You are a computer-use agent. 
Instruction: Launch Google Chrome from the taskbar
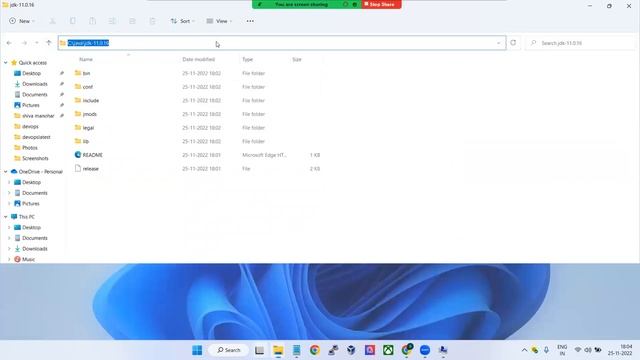tap(315, 350)
